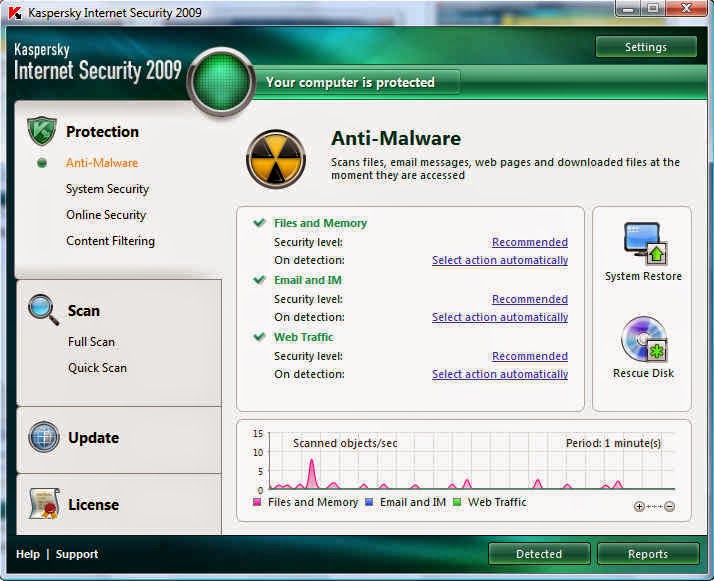
Task: Change Email and IM on-detection action
Action: 500,317
